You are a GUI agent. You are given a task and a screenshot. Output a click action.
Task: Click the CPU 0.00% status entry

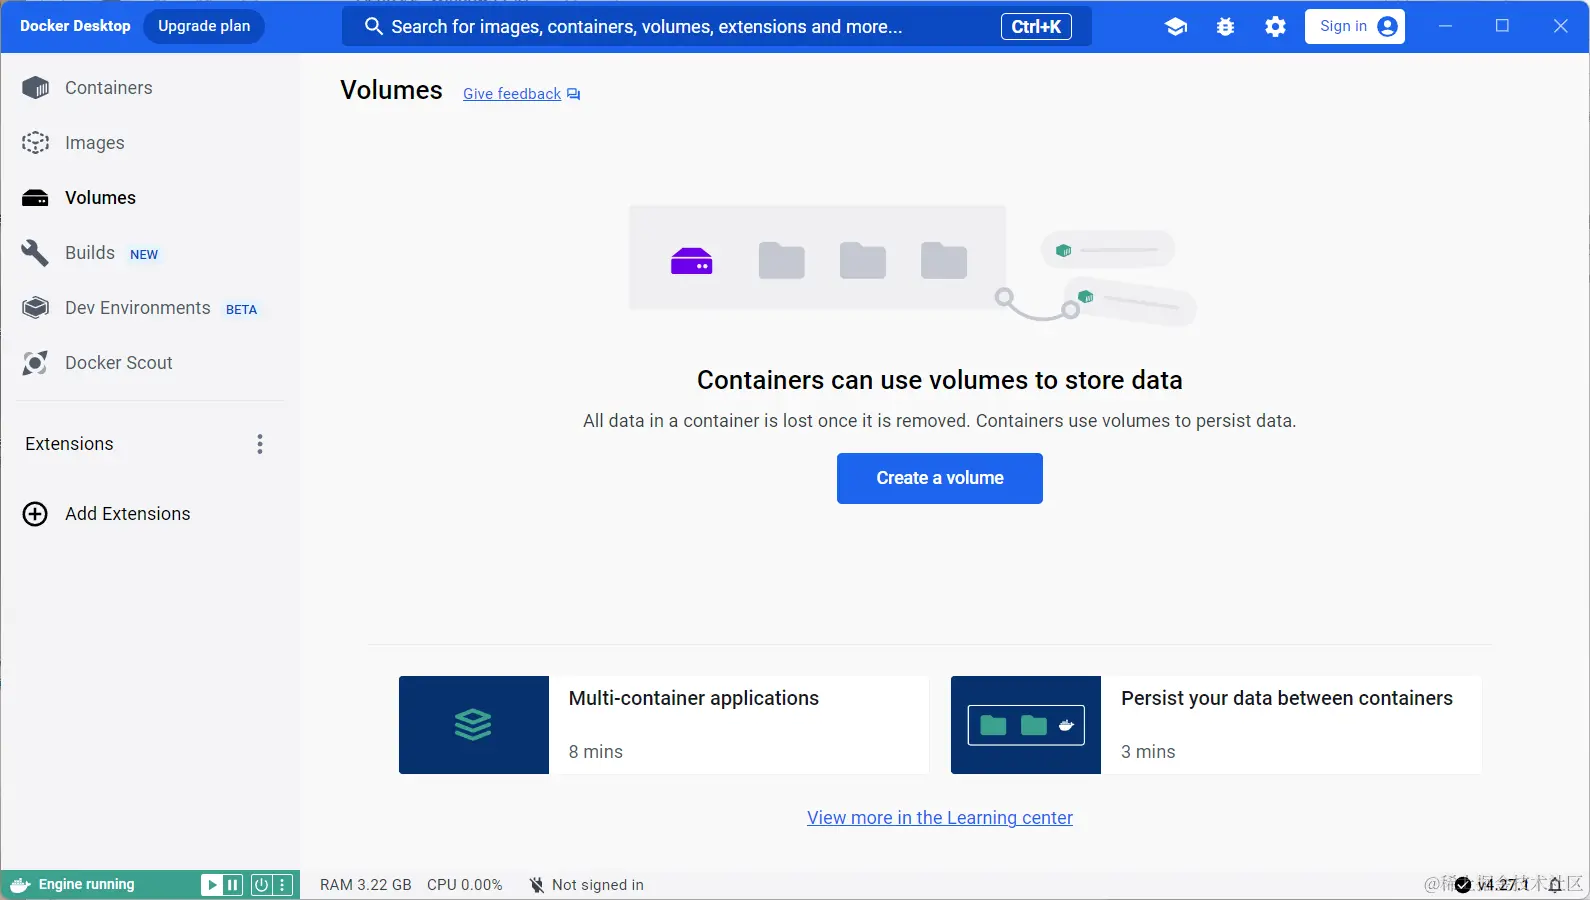(x=464, y=885)
